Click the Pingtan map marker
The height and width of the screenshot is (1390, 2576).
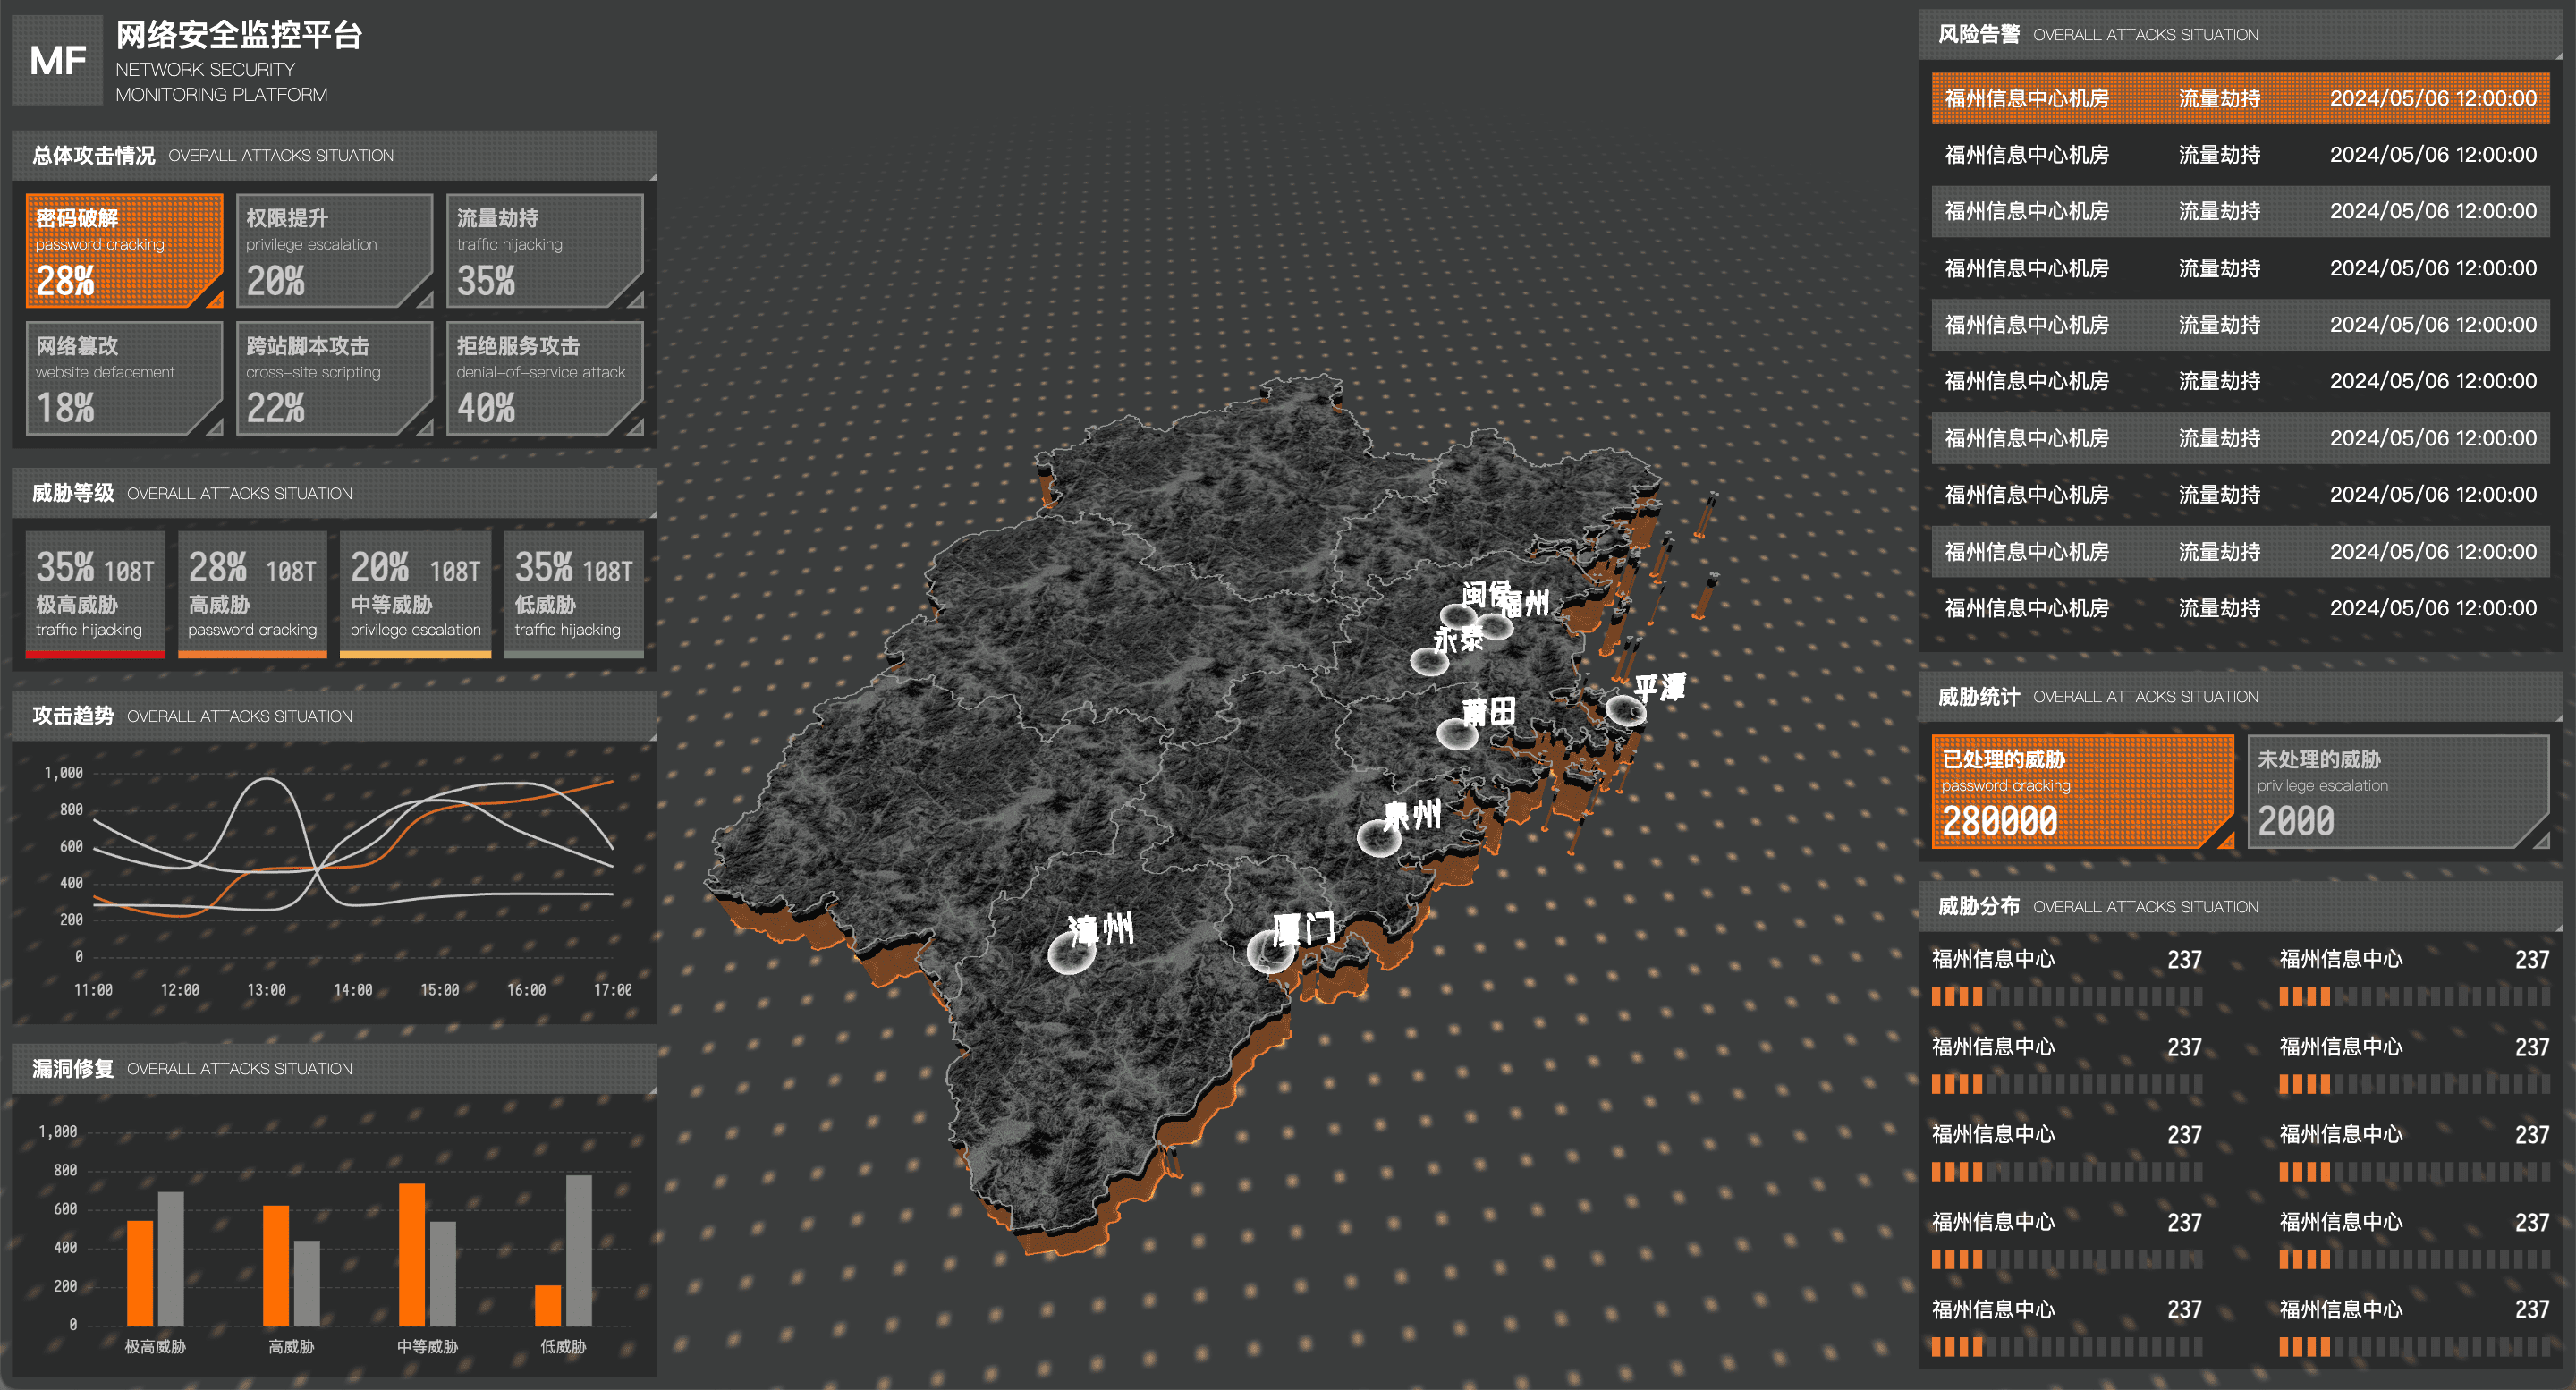point(1625,710)
